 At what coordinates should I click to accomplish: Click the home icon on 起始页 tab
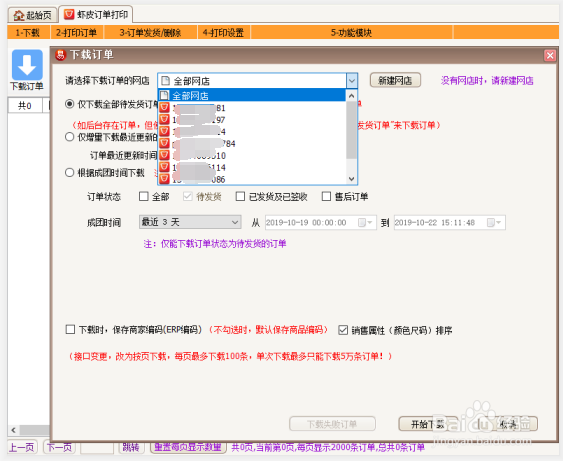(x=18, y=15)
